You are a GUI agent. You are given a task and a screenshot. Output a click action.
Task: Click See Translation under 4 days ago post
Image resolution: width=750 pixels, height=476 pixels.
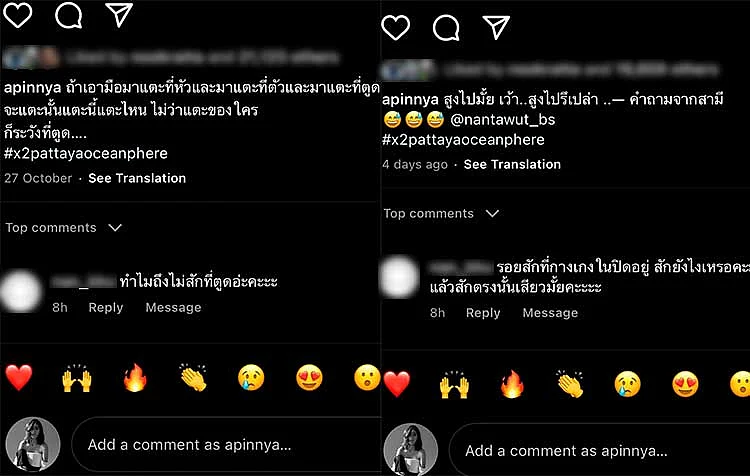512,164
